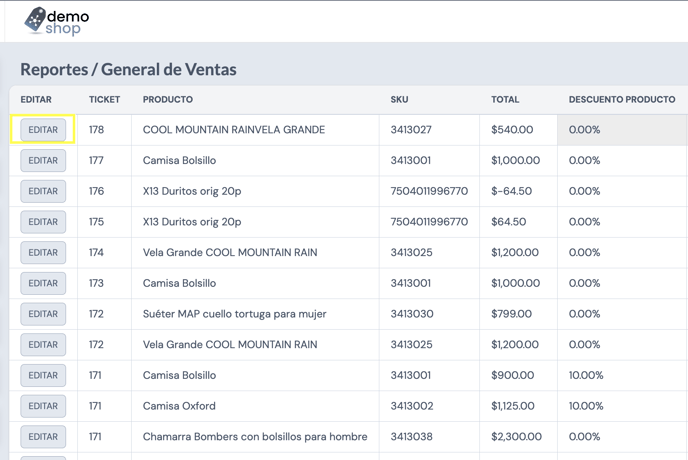688x460 pixels.
Task: Click EDITAR button for ticket 178
Action: tap(43, 129)
